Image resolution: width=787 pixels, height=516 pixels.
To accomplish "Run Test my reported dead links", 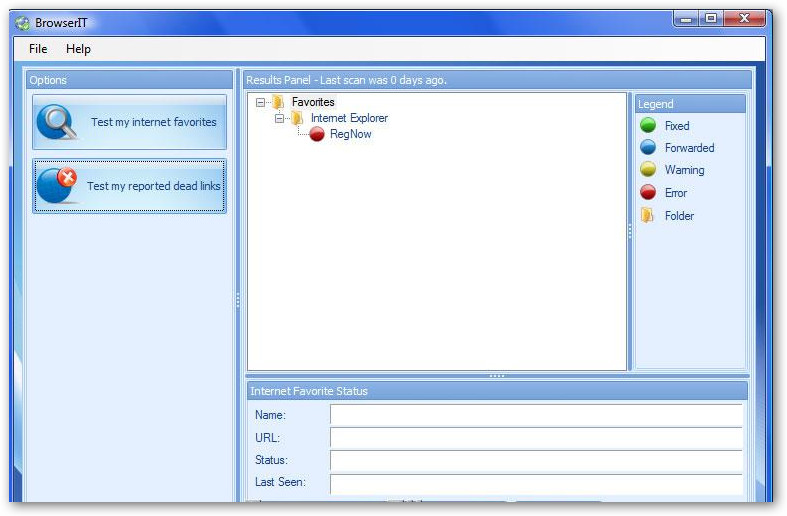I will [x=129, y=186].
